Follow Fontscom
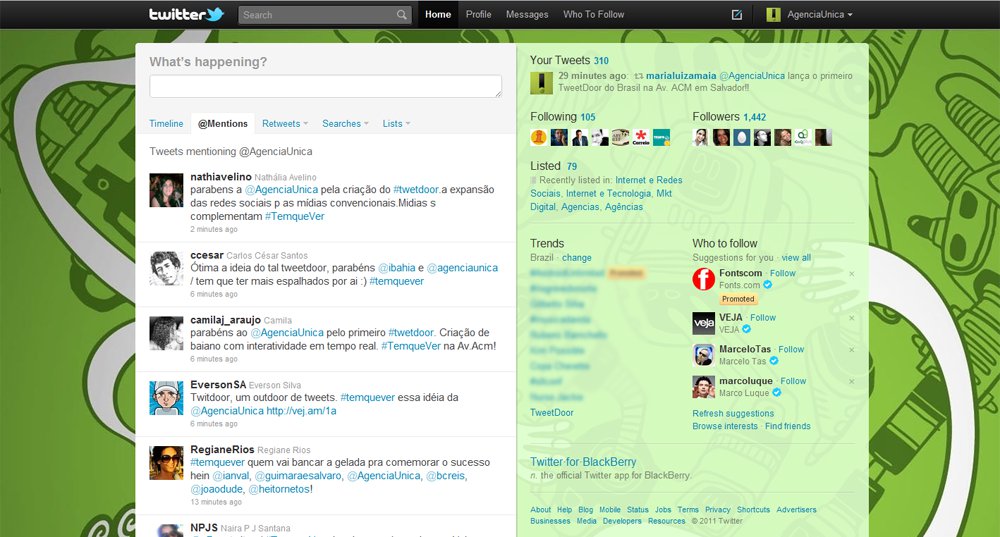The image size is (1000, 537). (783, 273)
